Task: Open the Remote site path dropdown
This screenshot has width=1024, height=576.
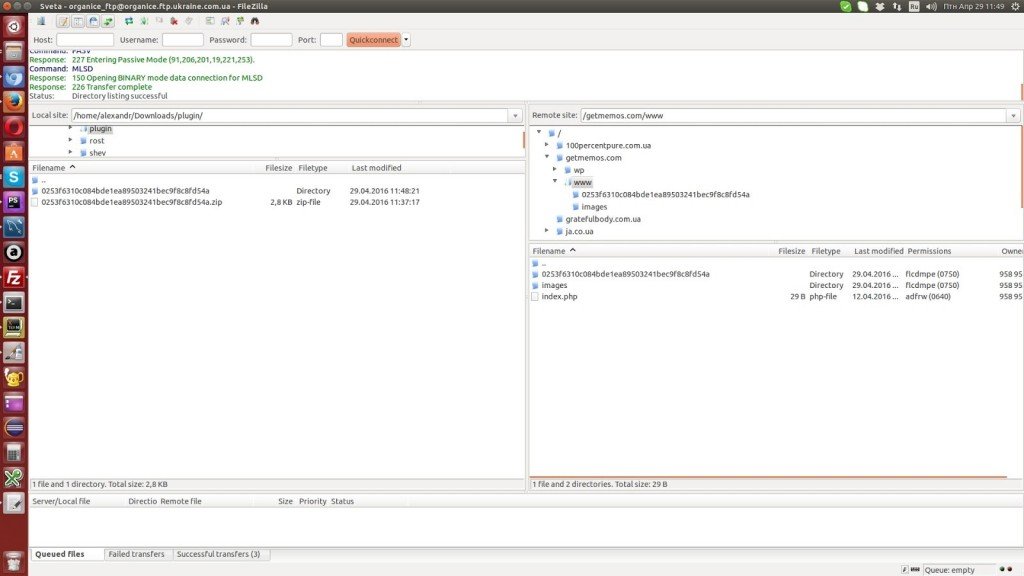Action: (x=1013, y=116)
